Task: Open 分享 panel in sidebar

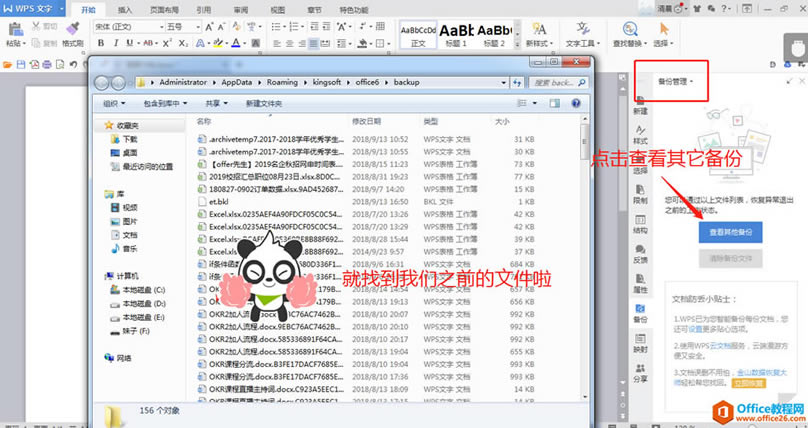Action: [x=641, y=373]
